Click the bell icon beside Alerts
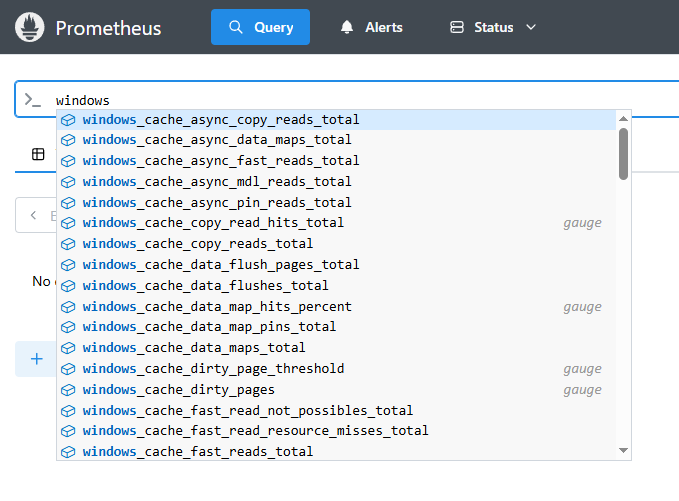The height and width of the screenshot is (501, 679). (346, 27)
